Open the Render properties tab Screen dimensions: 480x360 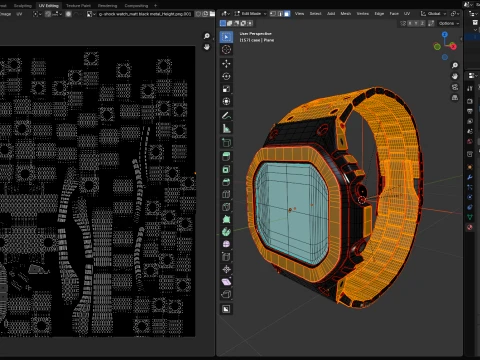click(470, 101)
